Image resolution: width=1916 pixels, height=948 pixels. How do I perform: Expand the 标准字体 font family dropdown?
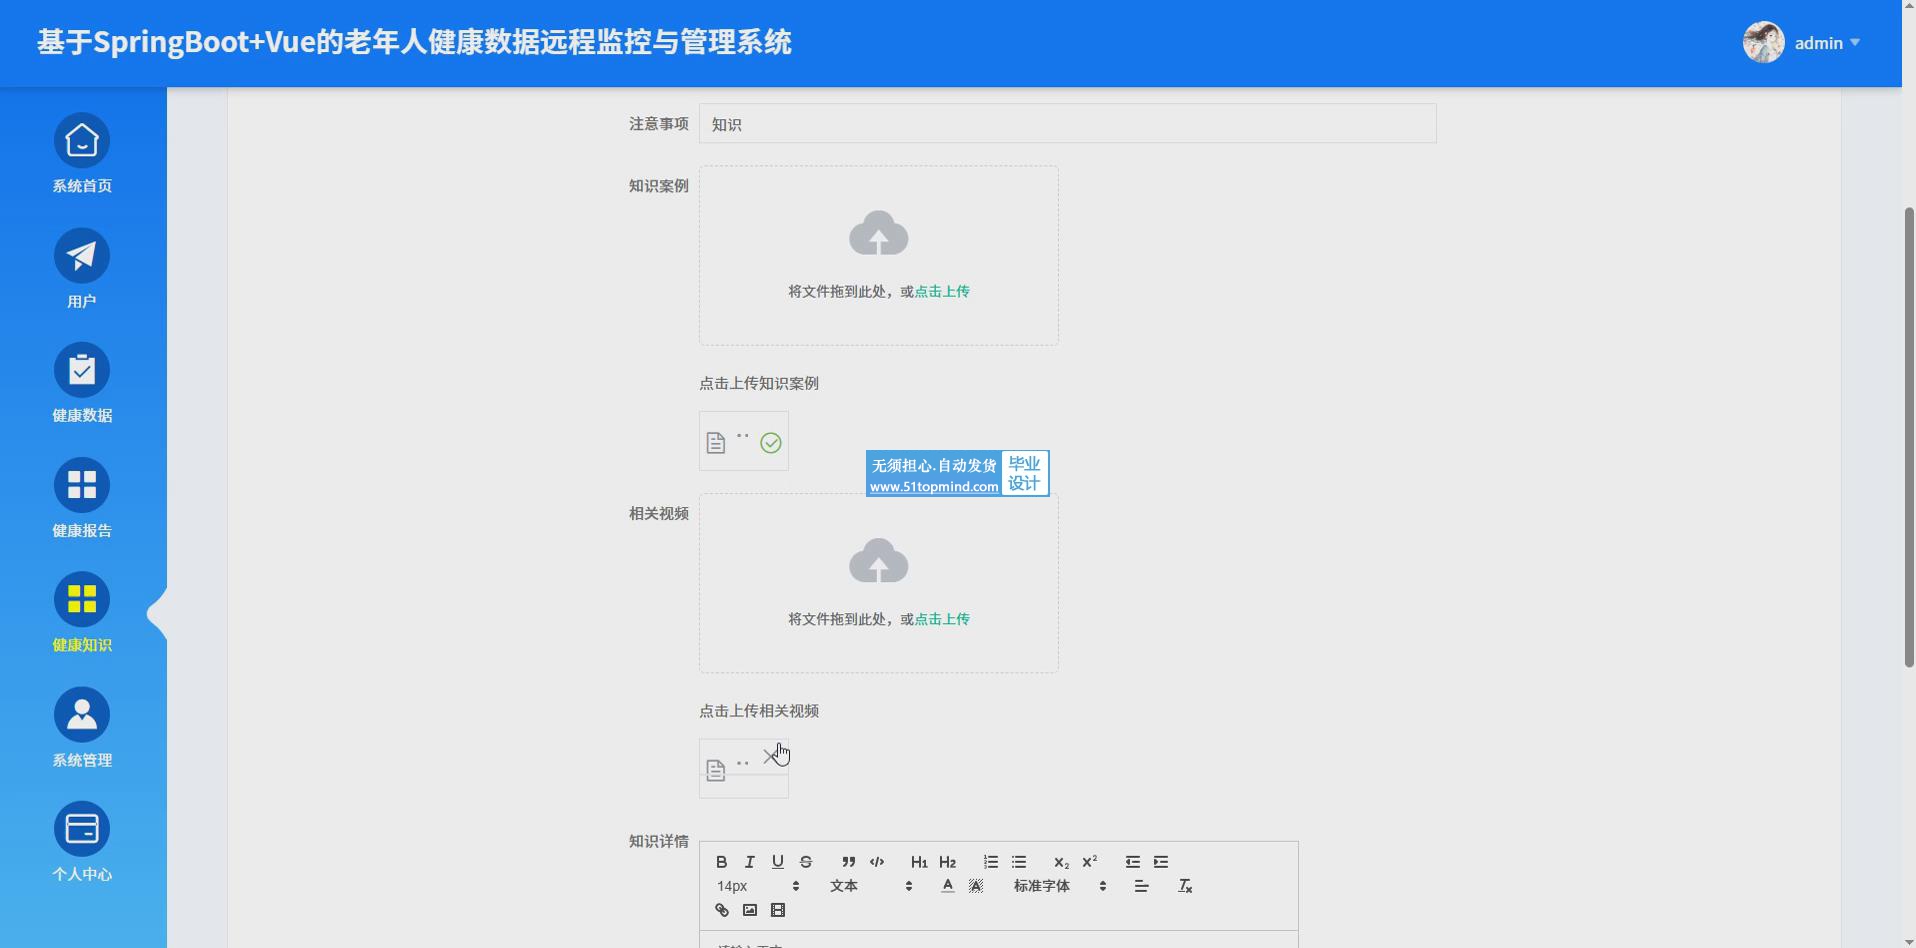pyautogui.click(x=1059, y=886)
